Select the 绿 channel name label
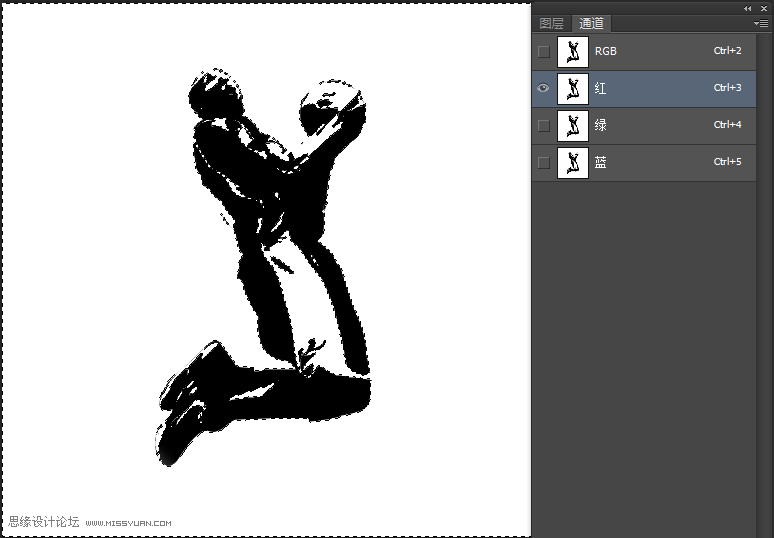774x538 pixels. (600, 125)
